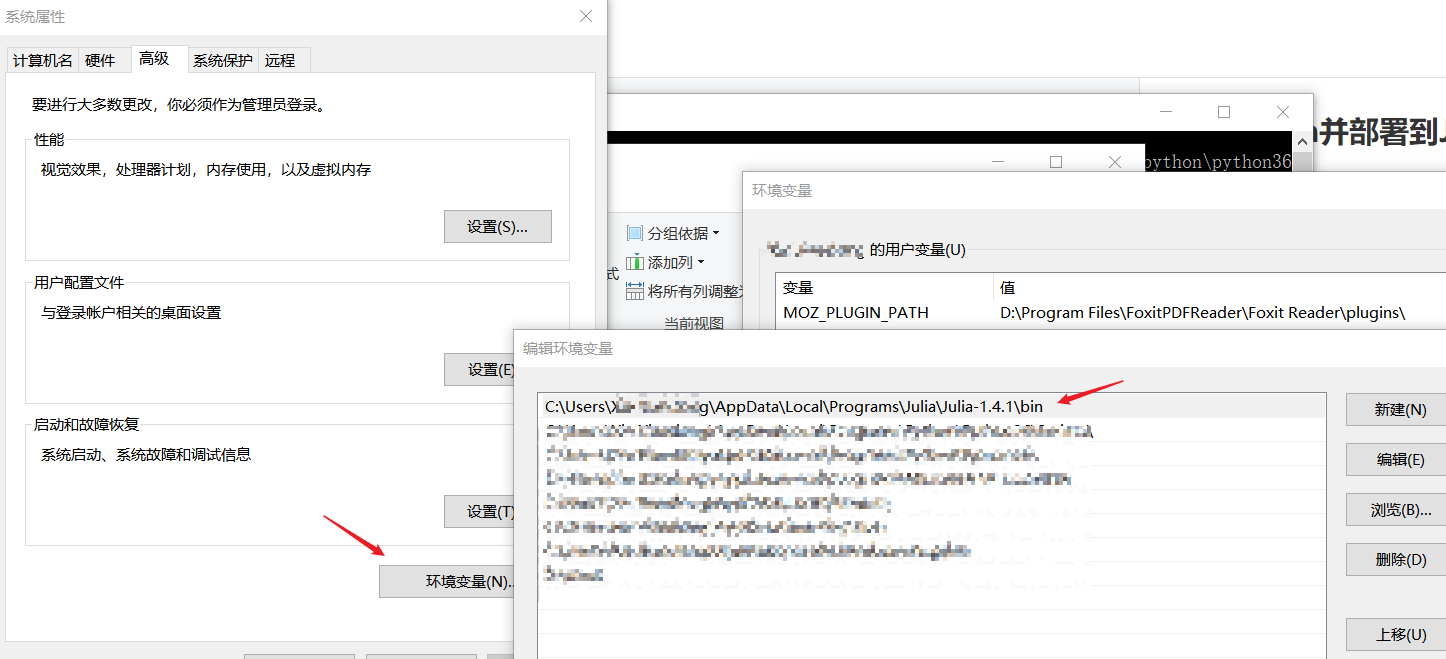Open 添加列 dropdown
Screen dimensions: 1446x659
665,262
